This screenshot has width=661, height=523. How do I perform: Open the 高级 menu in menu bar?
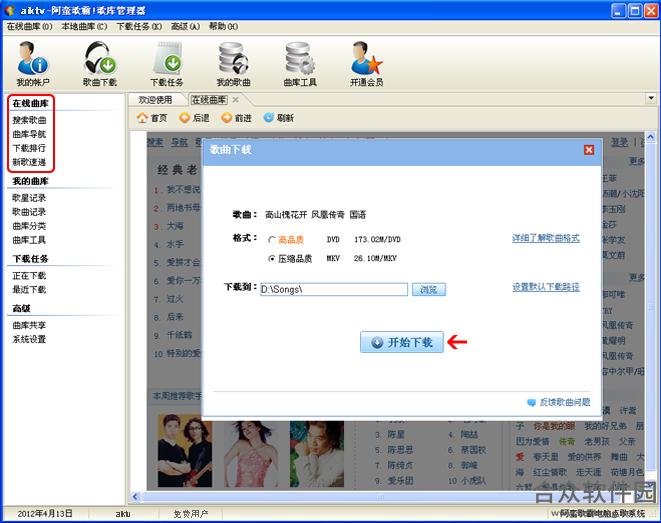pyautogui.click(x=185, y=27)
